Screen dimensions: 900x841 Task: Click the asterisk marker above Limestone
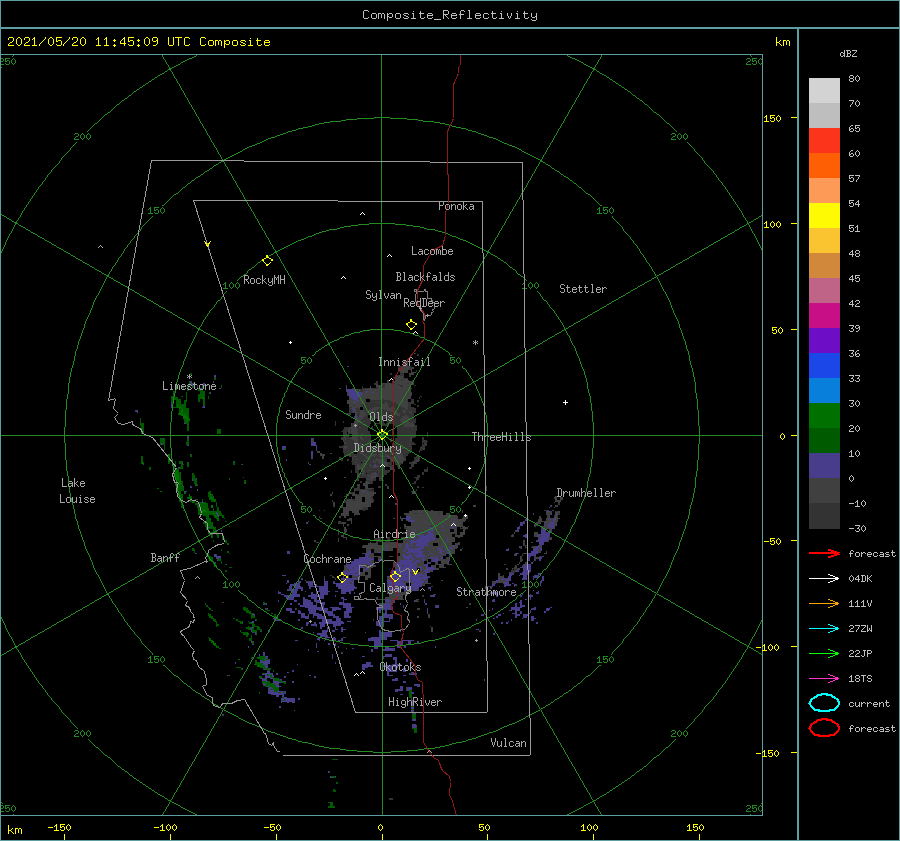click(x=189, y=377)
